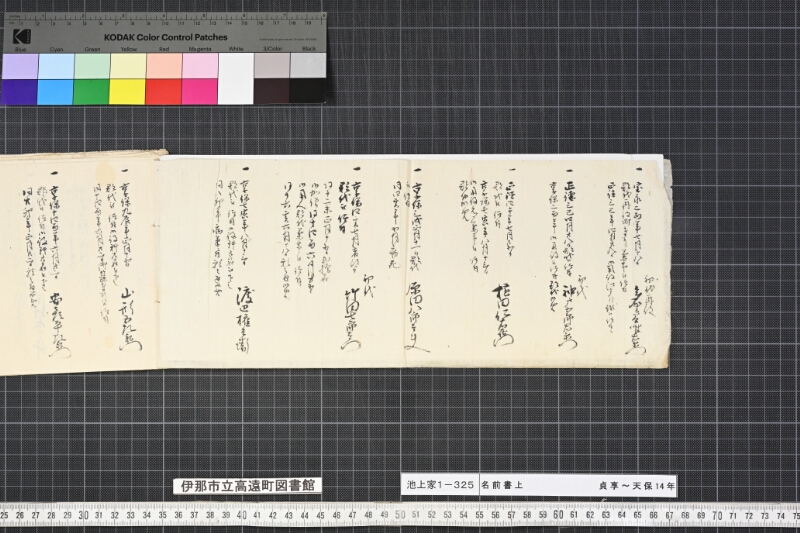
Task: Pick the solid black lower patch
Action: click(308, 91)
